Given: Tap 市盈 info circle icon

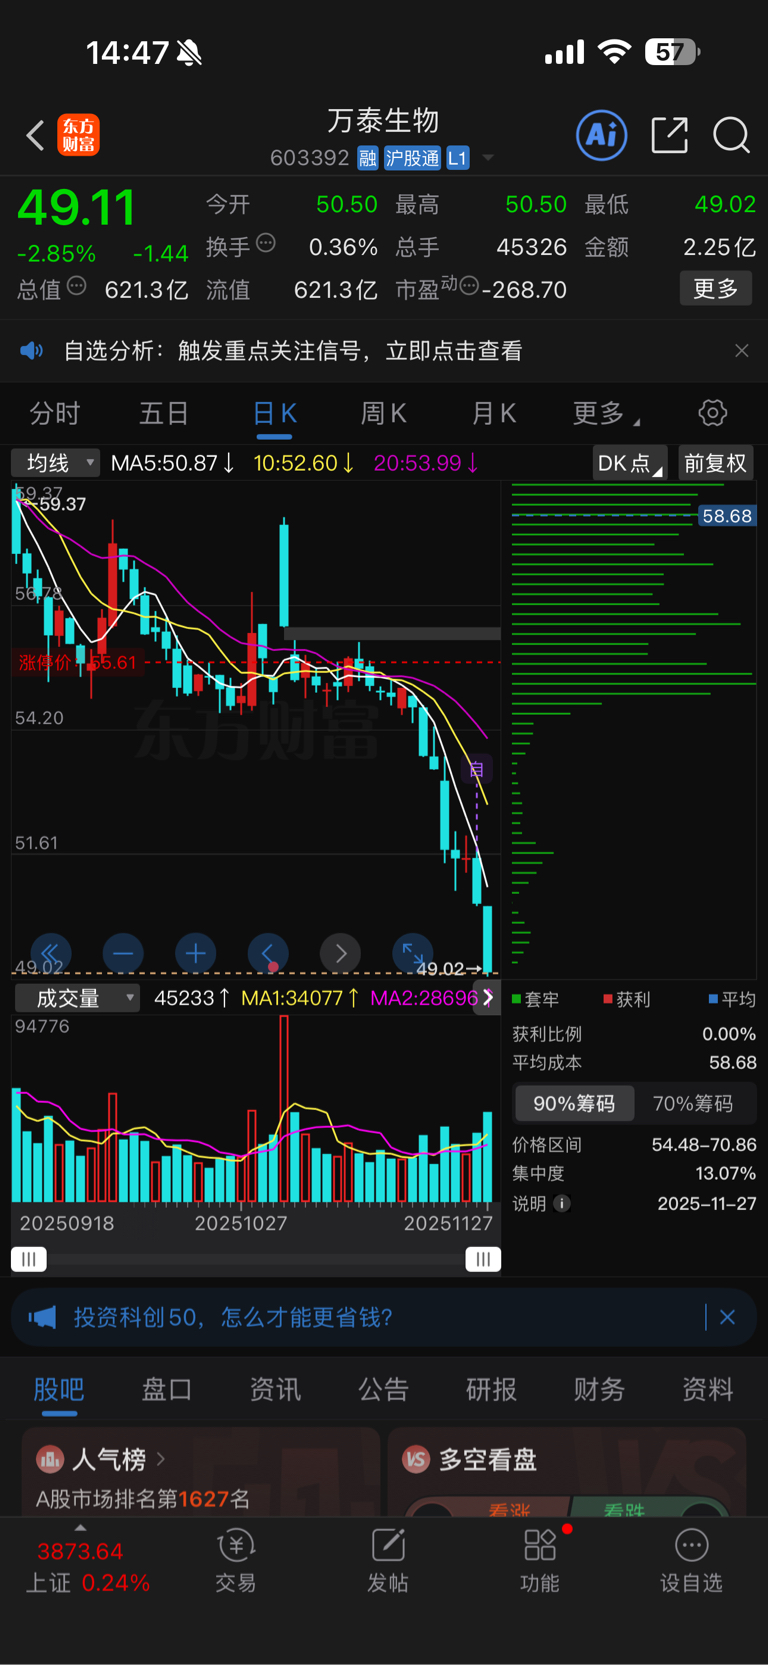Looking at the screenshot, I should click(469, 286).
